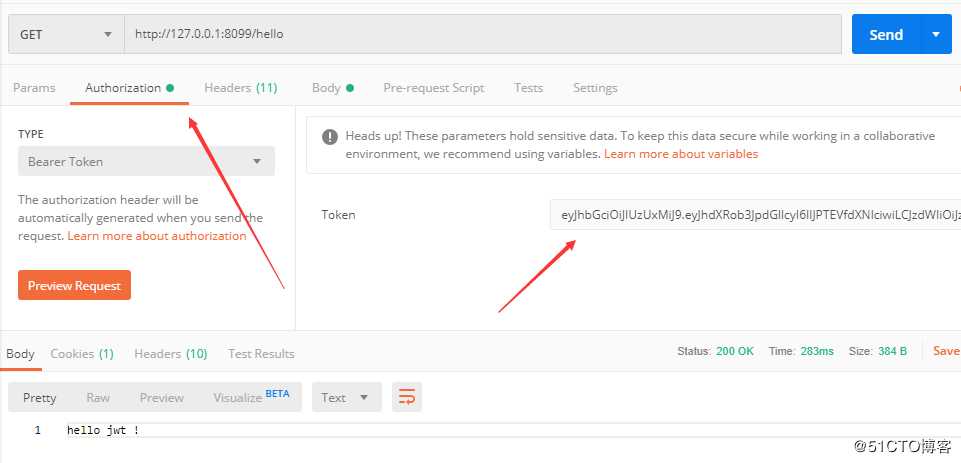Viewport: 961px width, 463px height.
Task: Open the request Headers (11) tab
Action: click(241, 88)
